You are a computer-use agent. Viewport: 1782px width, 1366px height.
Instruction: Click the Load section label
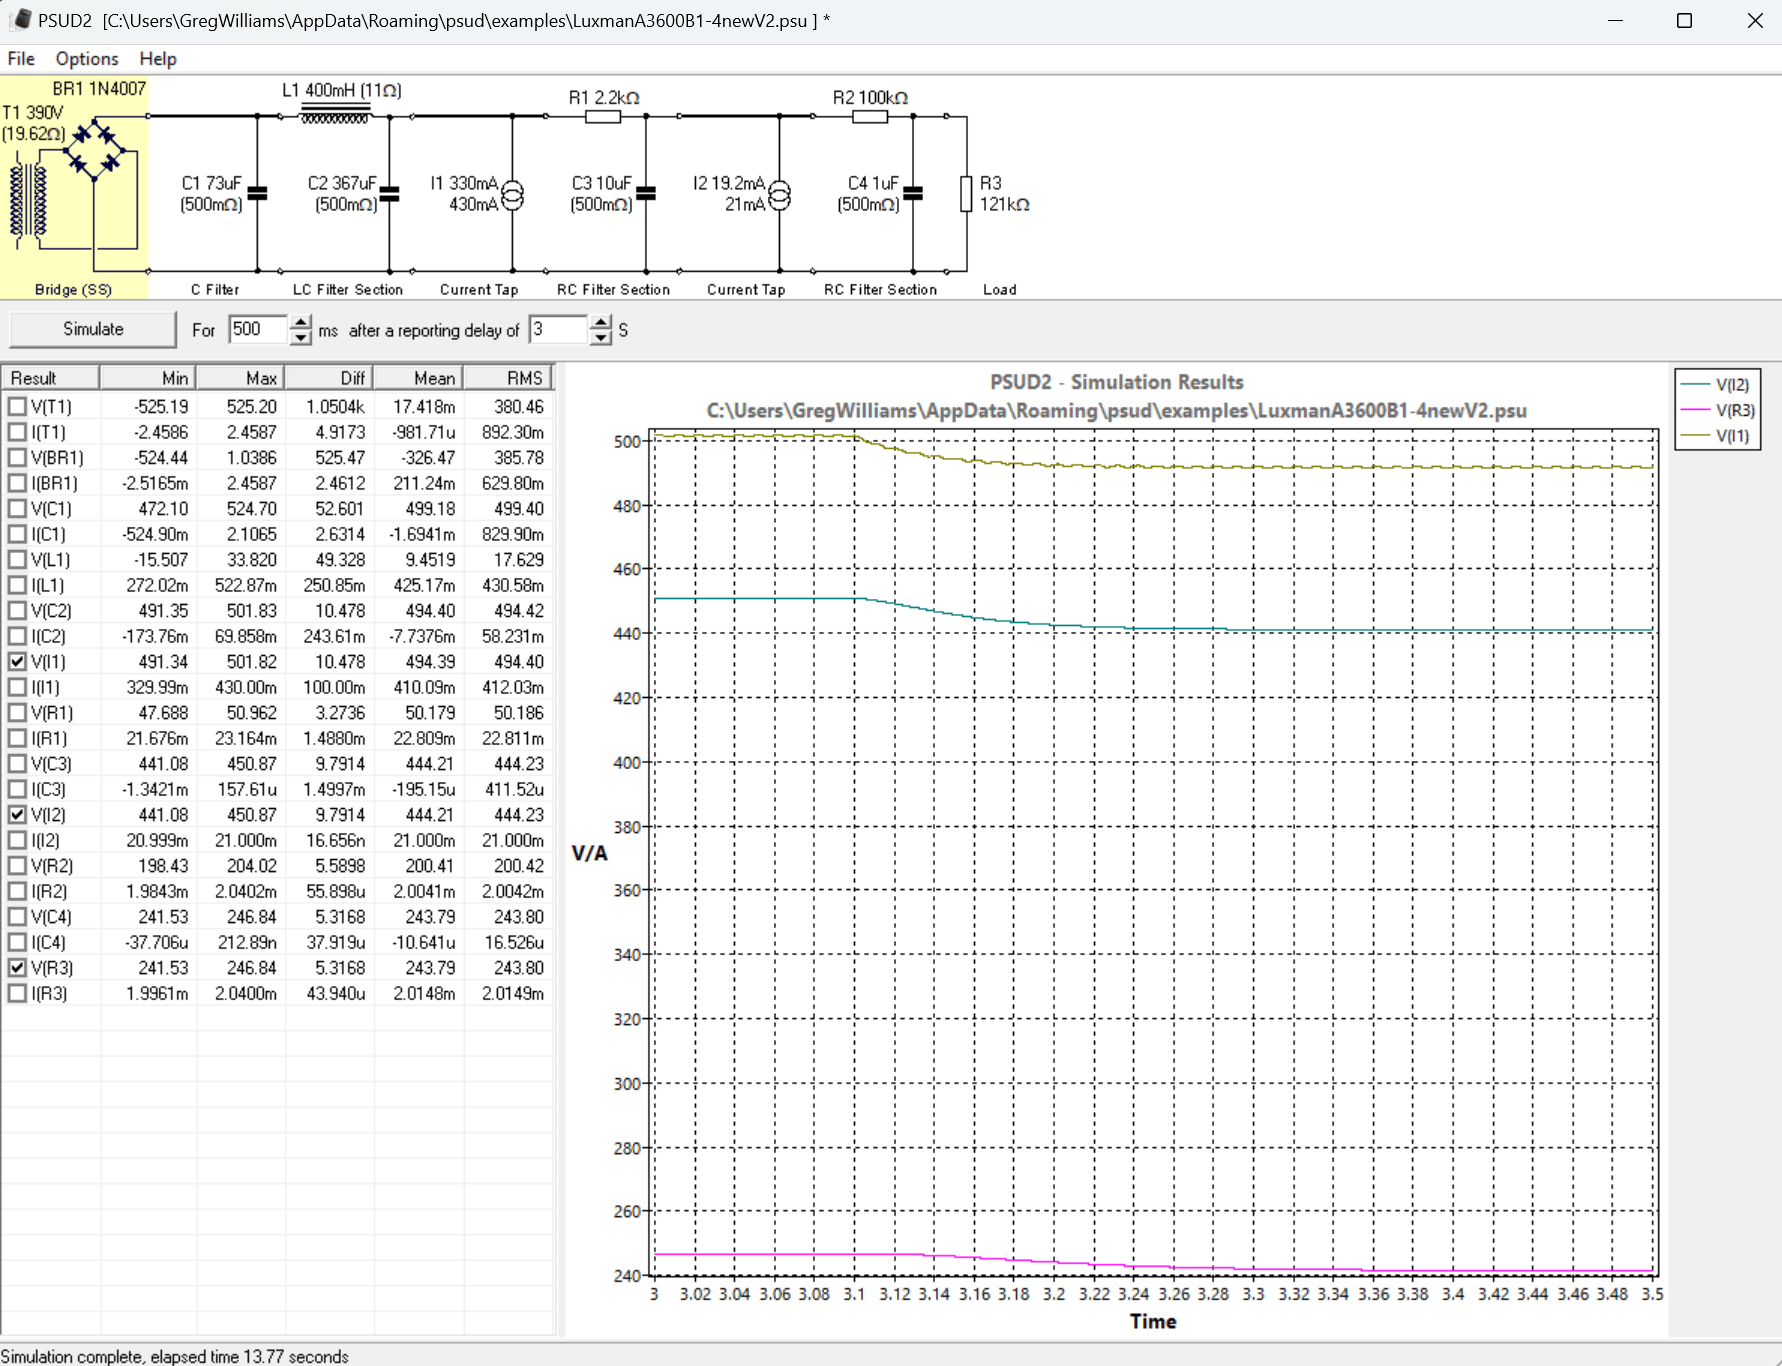tap(1000, 290)
